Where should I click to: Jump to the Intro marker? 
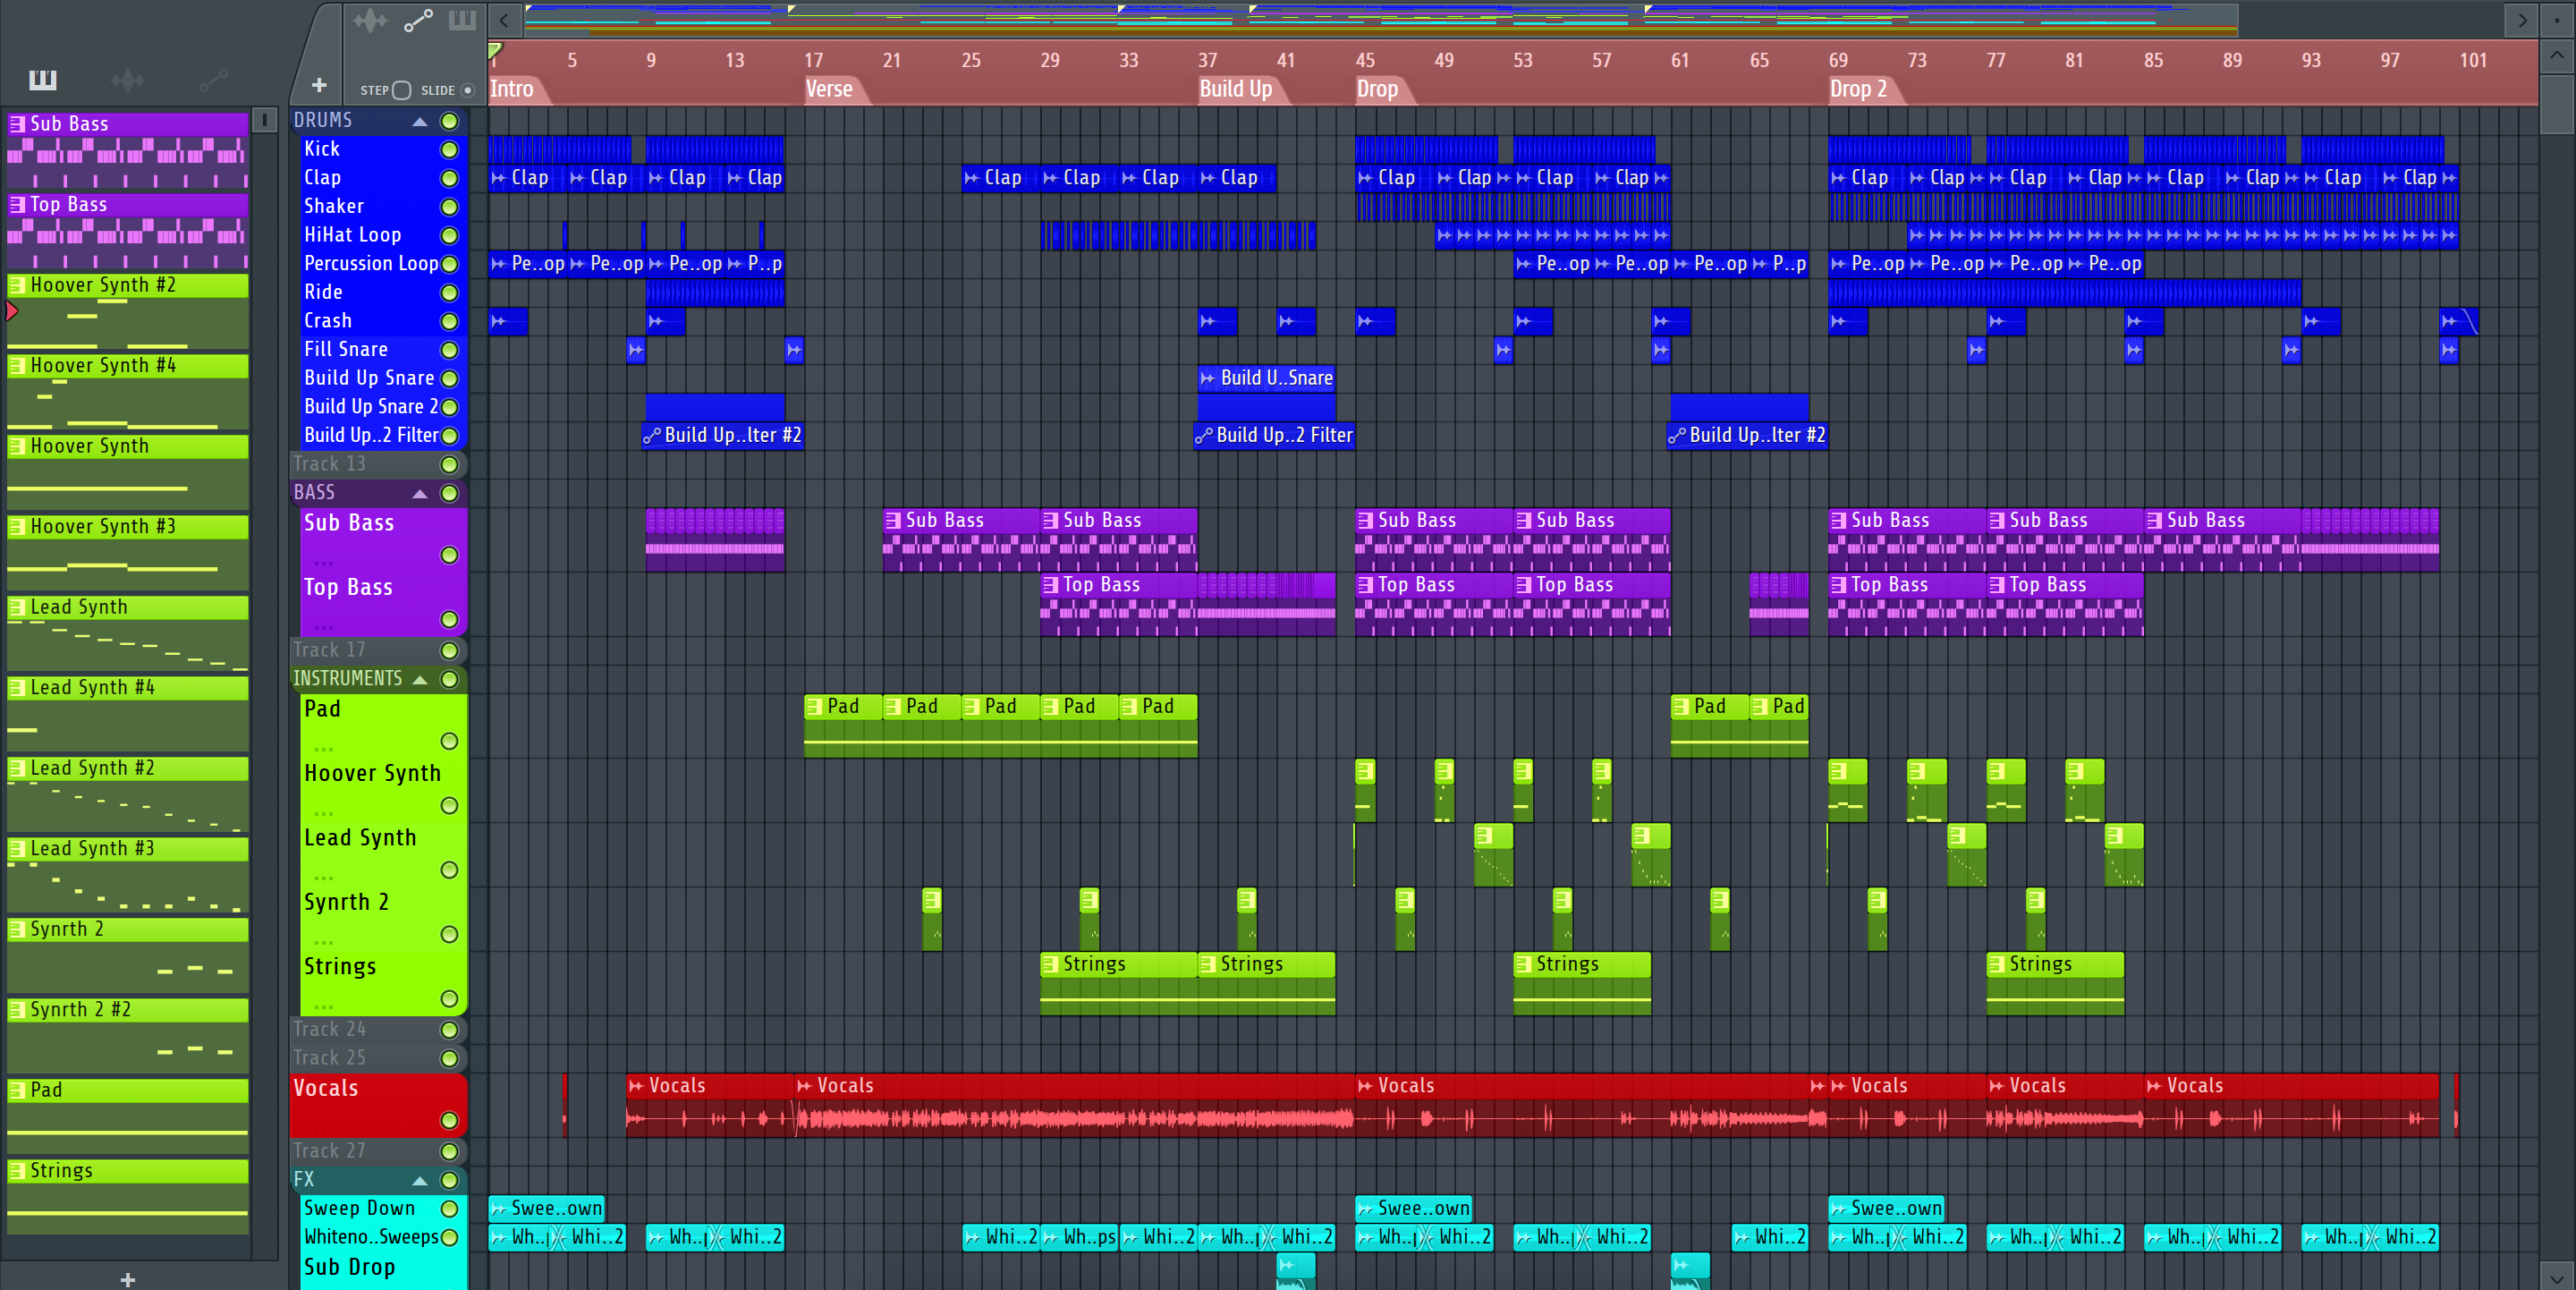[x=512, y=89]
